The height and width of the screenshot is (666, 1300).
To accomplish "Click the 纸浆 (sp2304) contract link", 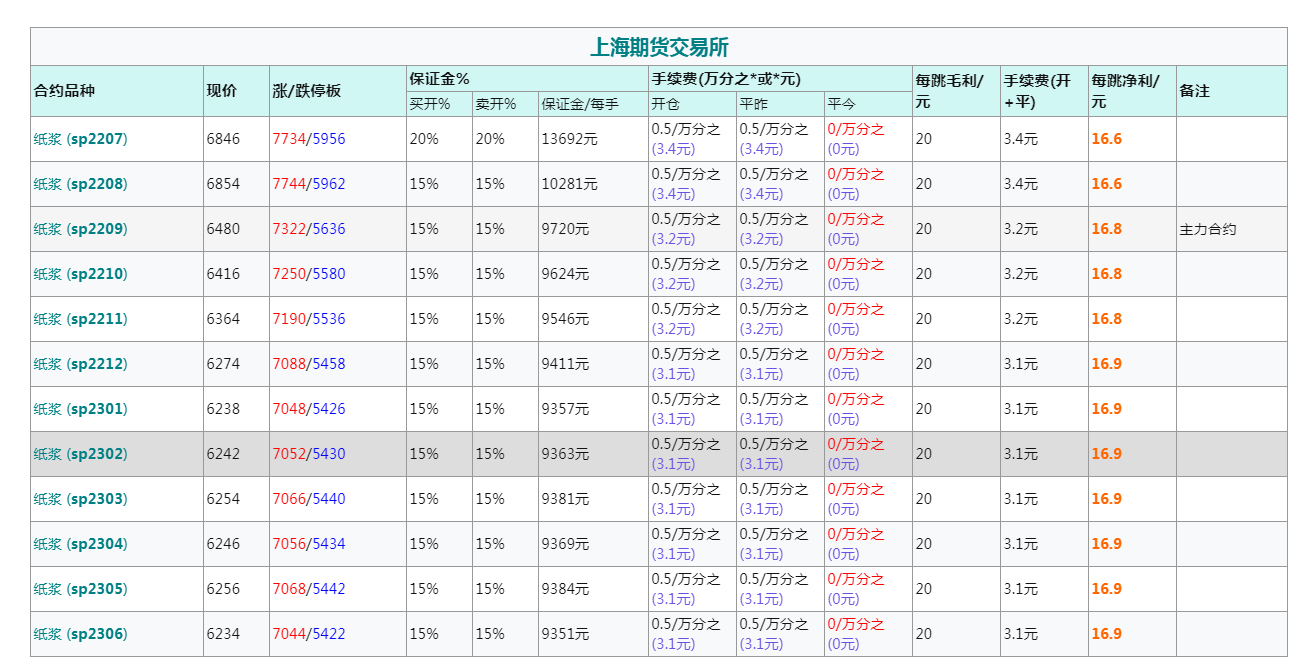I will pos(81,544).
